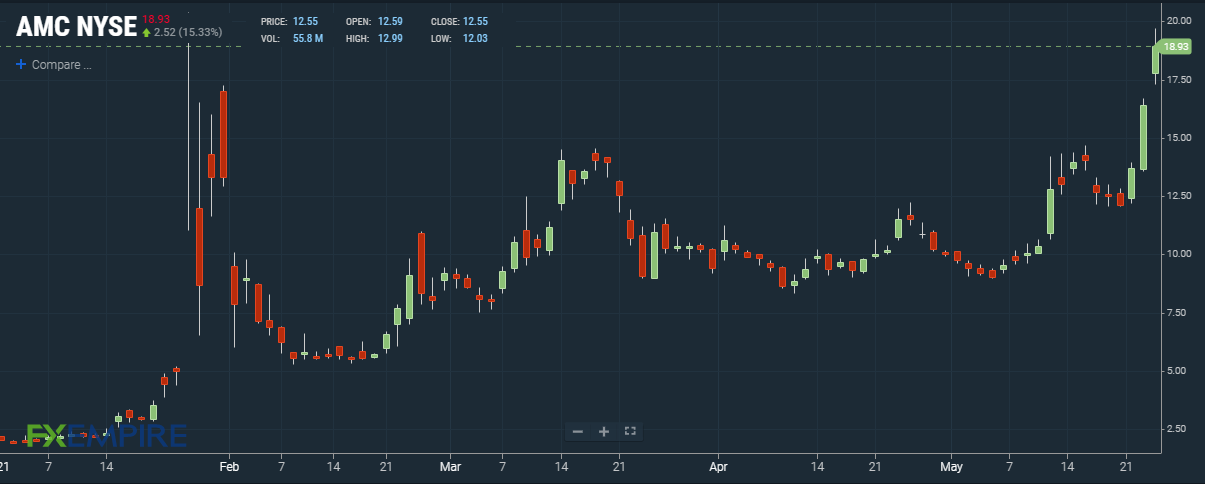
Task: Click the latest green candle near 18.93
Action: (1155, 58)
